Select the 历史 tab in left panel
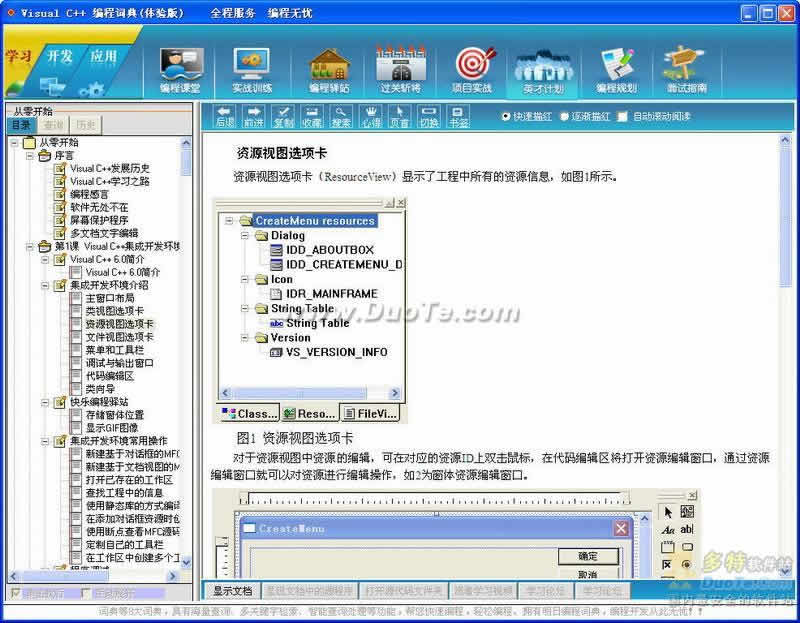This screenshot has height=623, width=800. (86, 125)
